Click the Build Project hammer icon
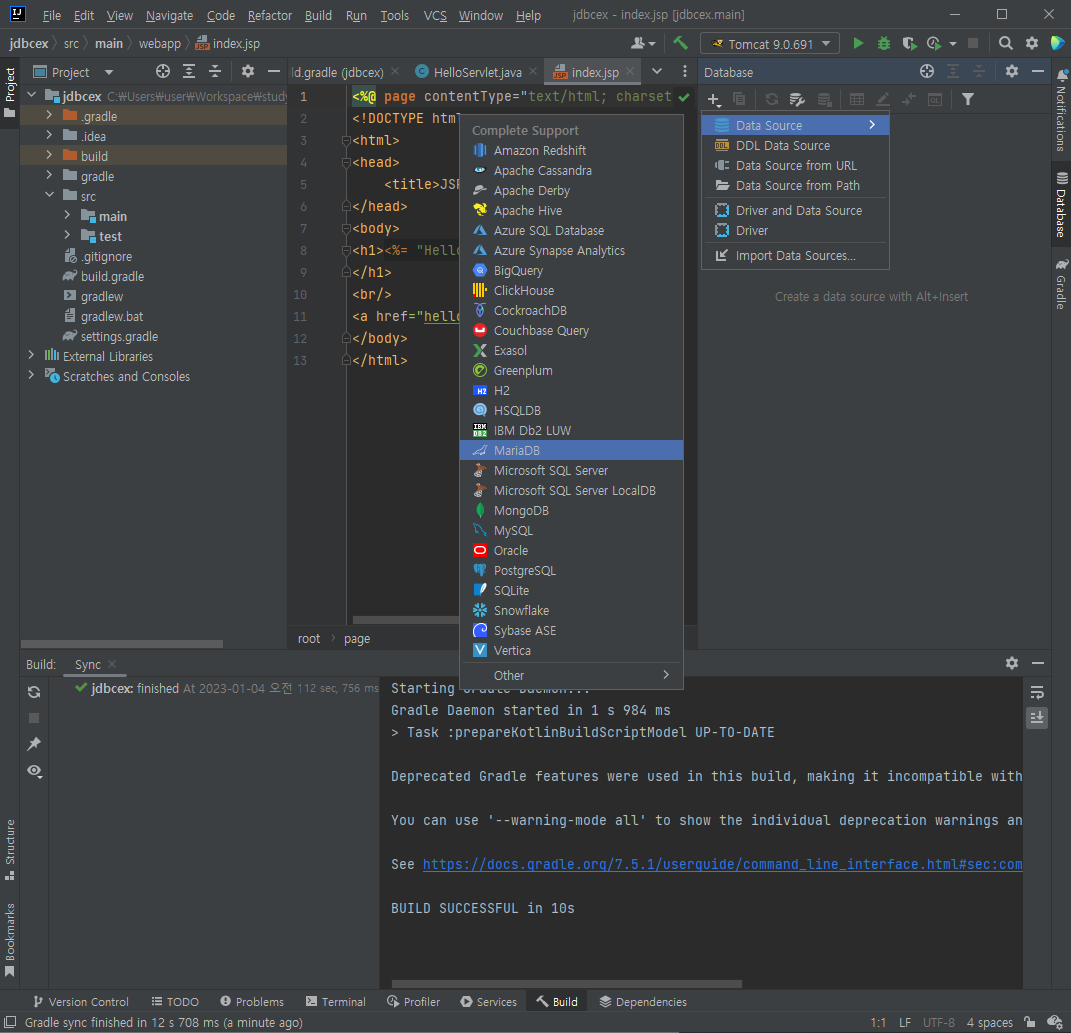1071x1033 pixels. click(x=680, y=43)
